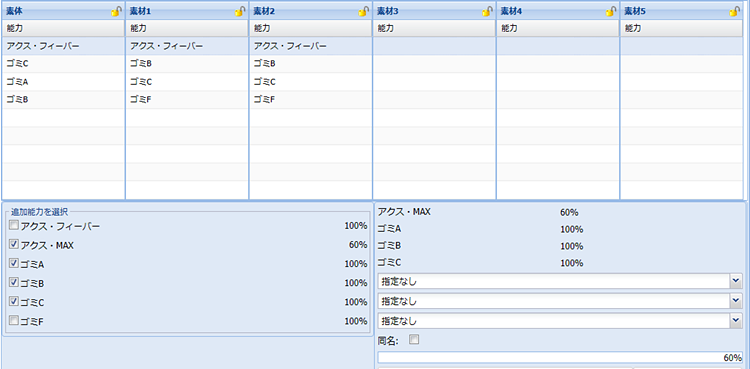Click the 能力 column header in 素材5
Image resolution: width=750 pixels, height=369 pixels.
click(682, 28)
